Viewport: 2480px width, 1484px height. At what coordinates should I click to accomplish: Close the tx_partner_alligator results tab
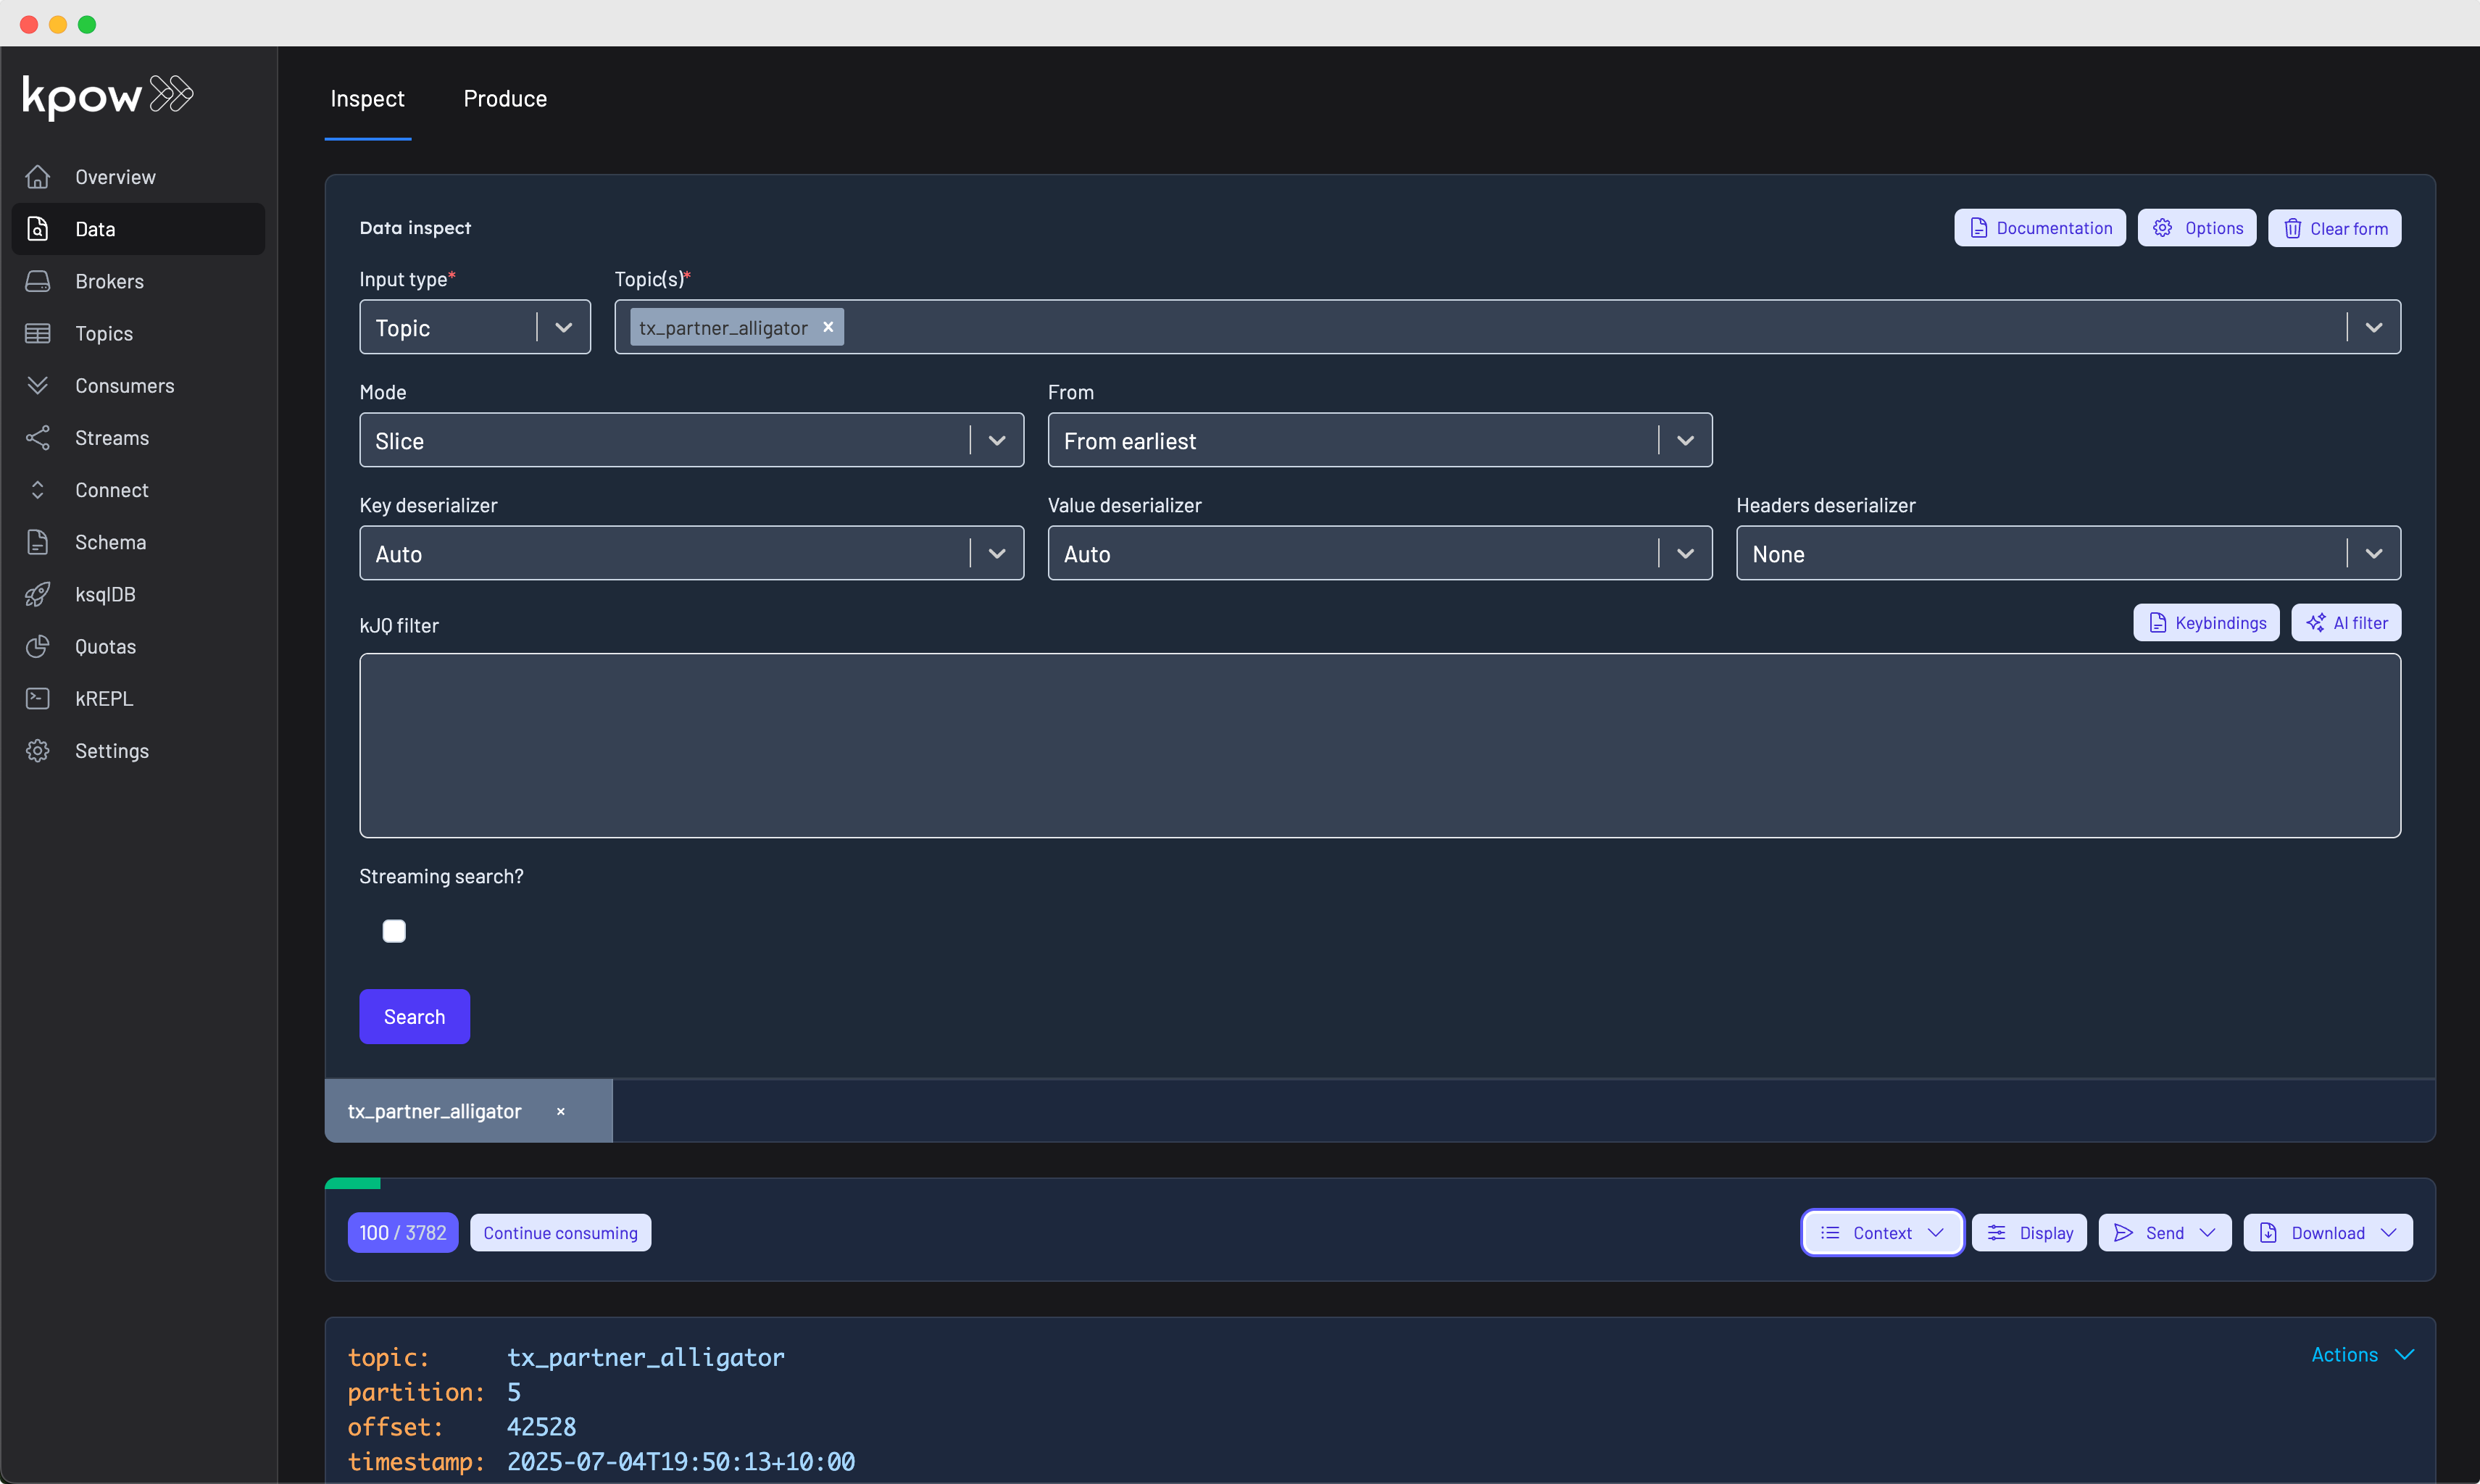point(561,1111)
